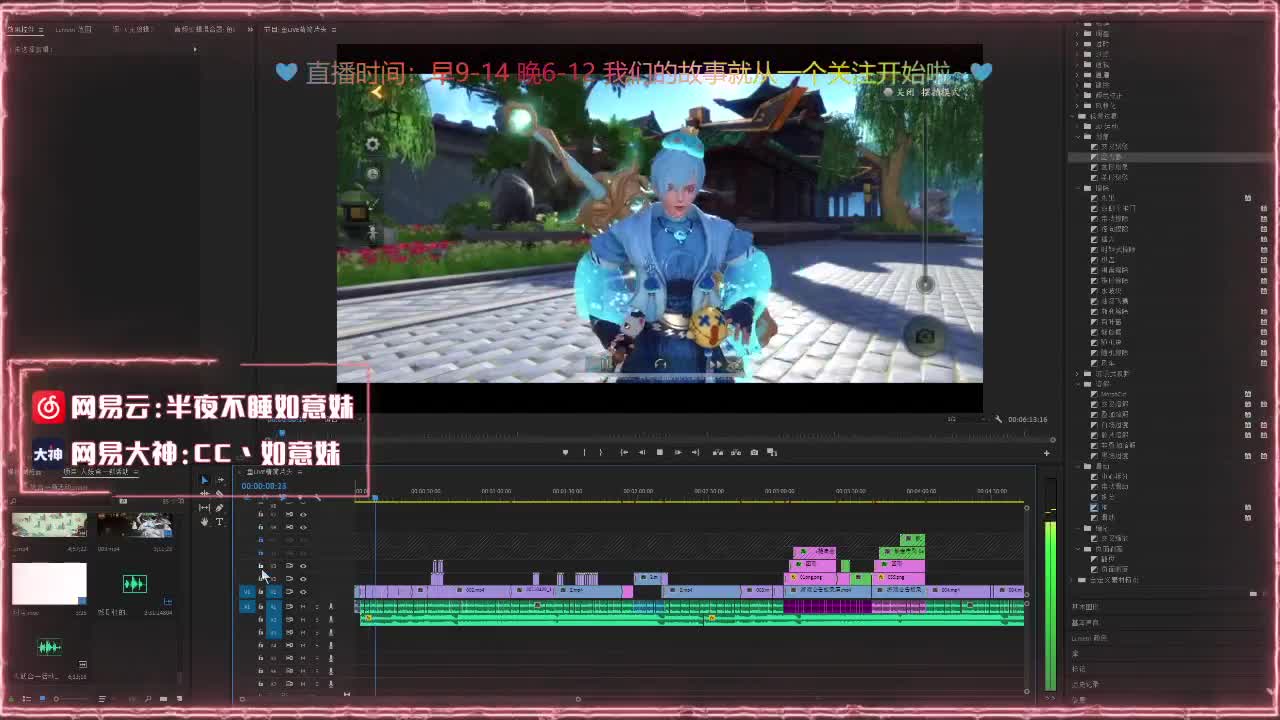Select the white blank thumbnail in Project panel
The image size is (1280, 720).
click(49, 584)
